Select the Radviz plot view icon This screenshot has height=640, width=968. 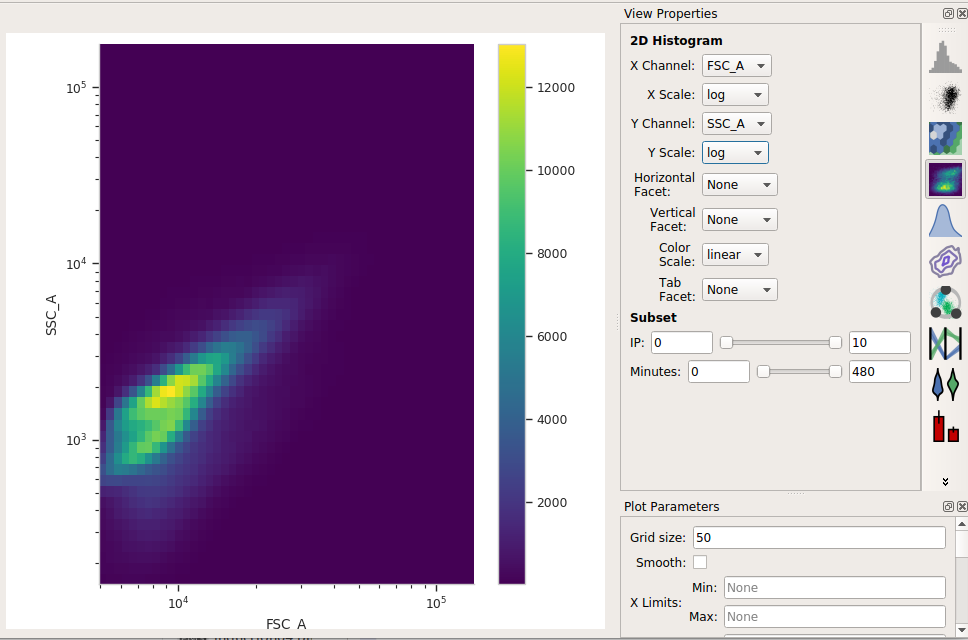(945, 302)
